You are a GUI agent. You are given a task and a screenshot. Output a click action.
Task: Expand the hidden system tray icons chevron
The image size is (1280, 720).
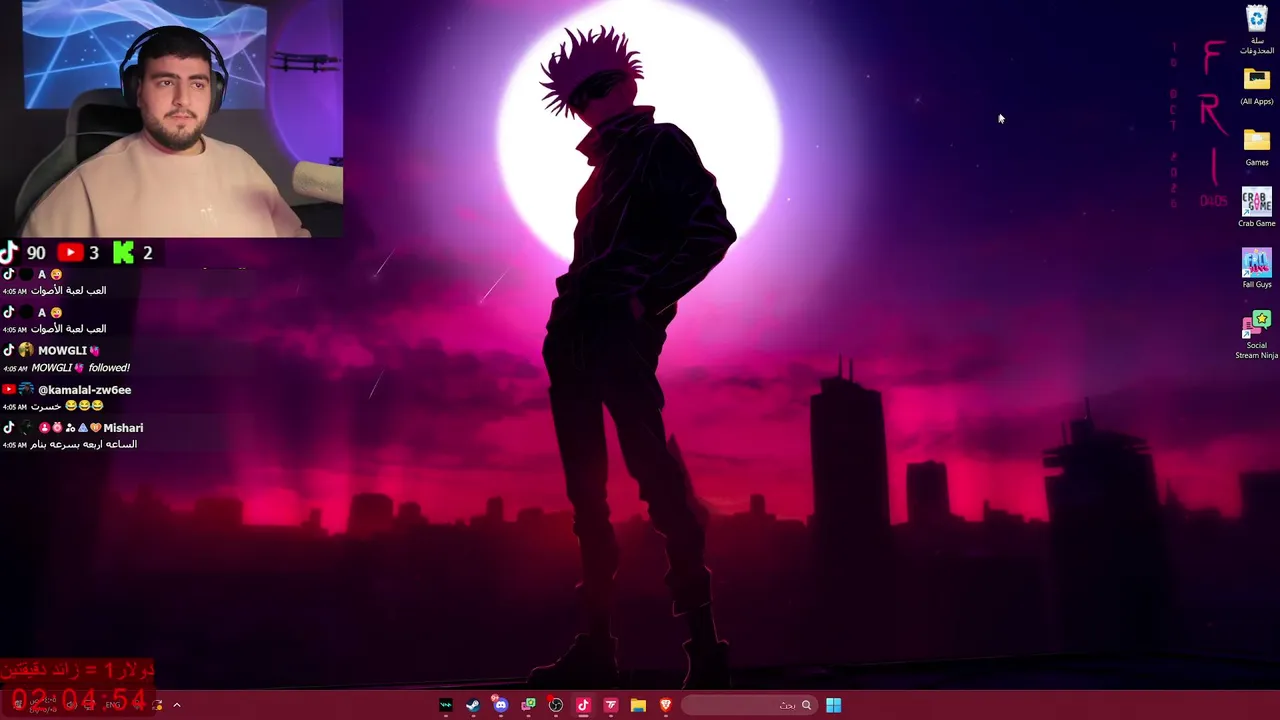(177, 705)
